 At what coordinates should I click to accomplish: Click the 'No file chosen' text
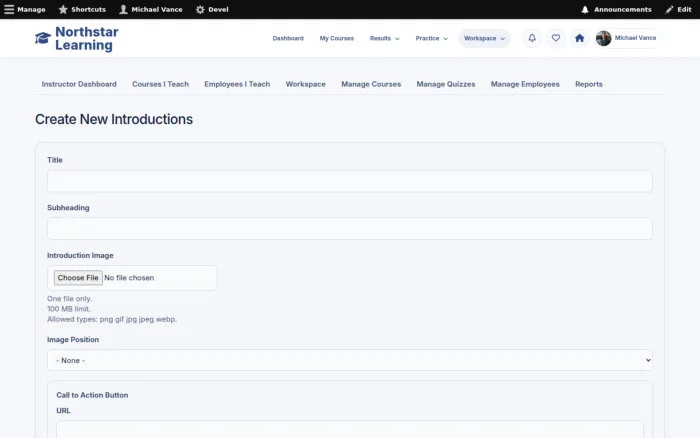pyautogui.click(x=129, y=278)
